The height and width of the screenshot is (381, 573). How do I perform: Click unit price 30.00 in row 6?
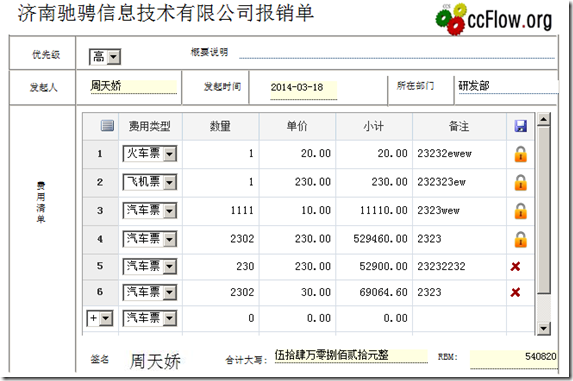click(x=297, y=292)
